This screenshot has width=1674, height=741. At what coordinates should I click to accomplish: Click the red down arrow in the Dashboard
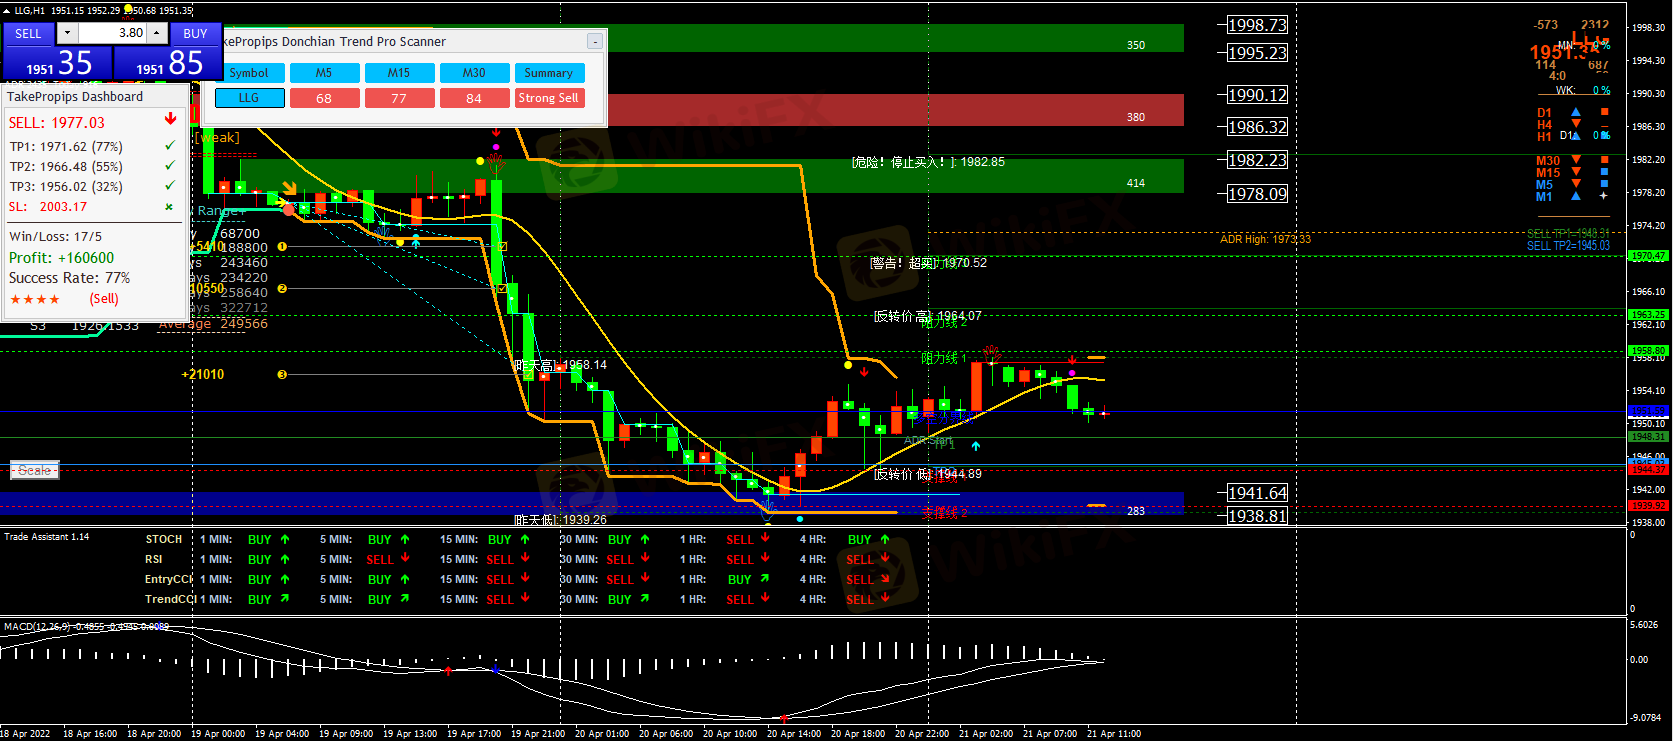[x=170, y=119]
